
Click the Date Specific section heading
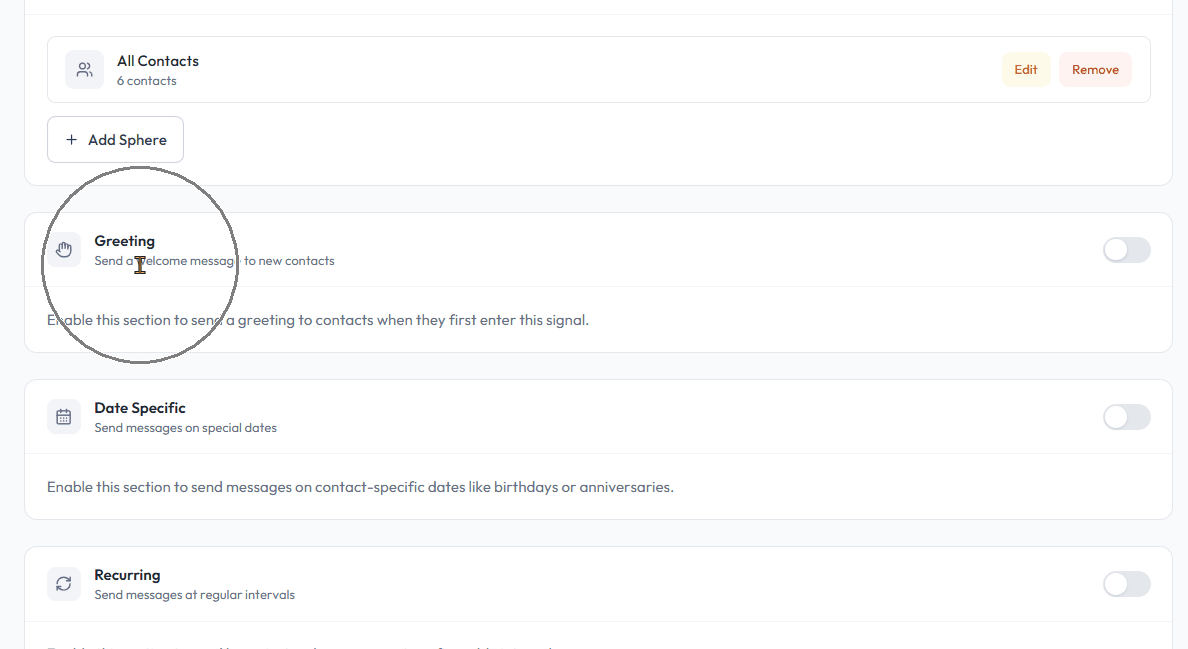(140, 408)
